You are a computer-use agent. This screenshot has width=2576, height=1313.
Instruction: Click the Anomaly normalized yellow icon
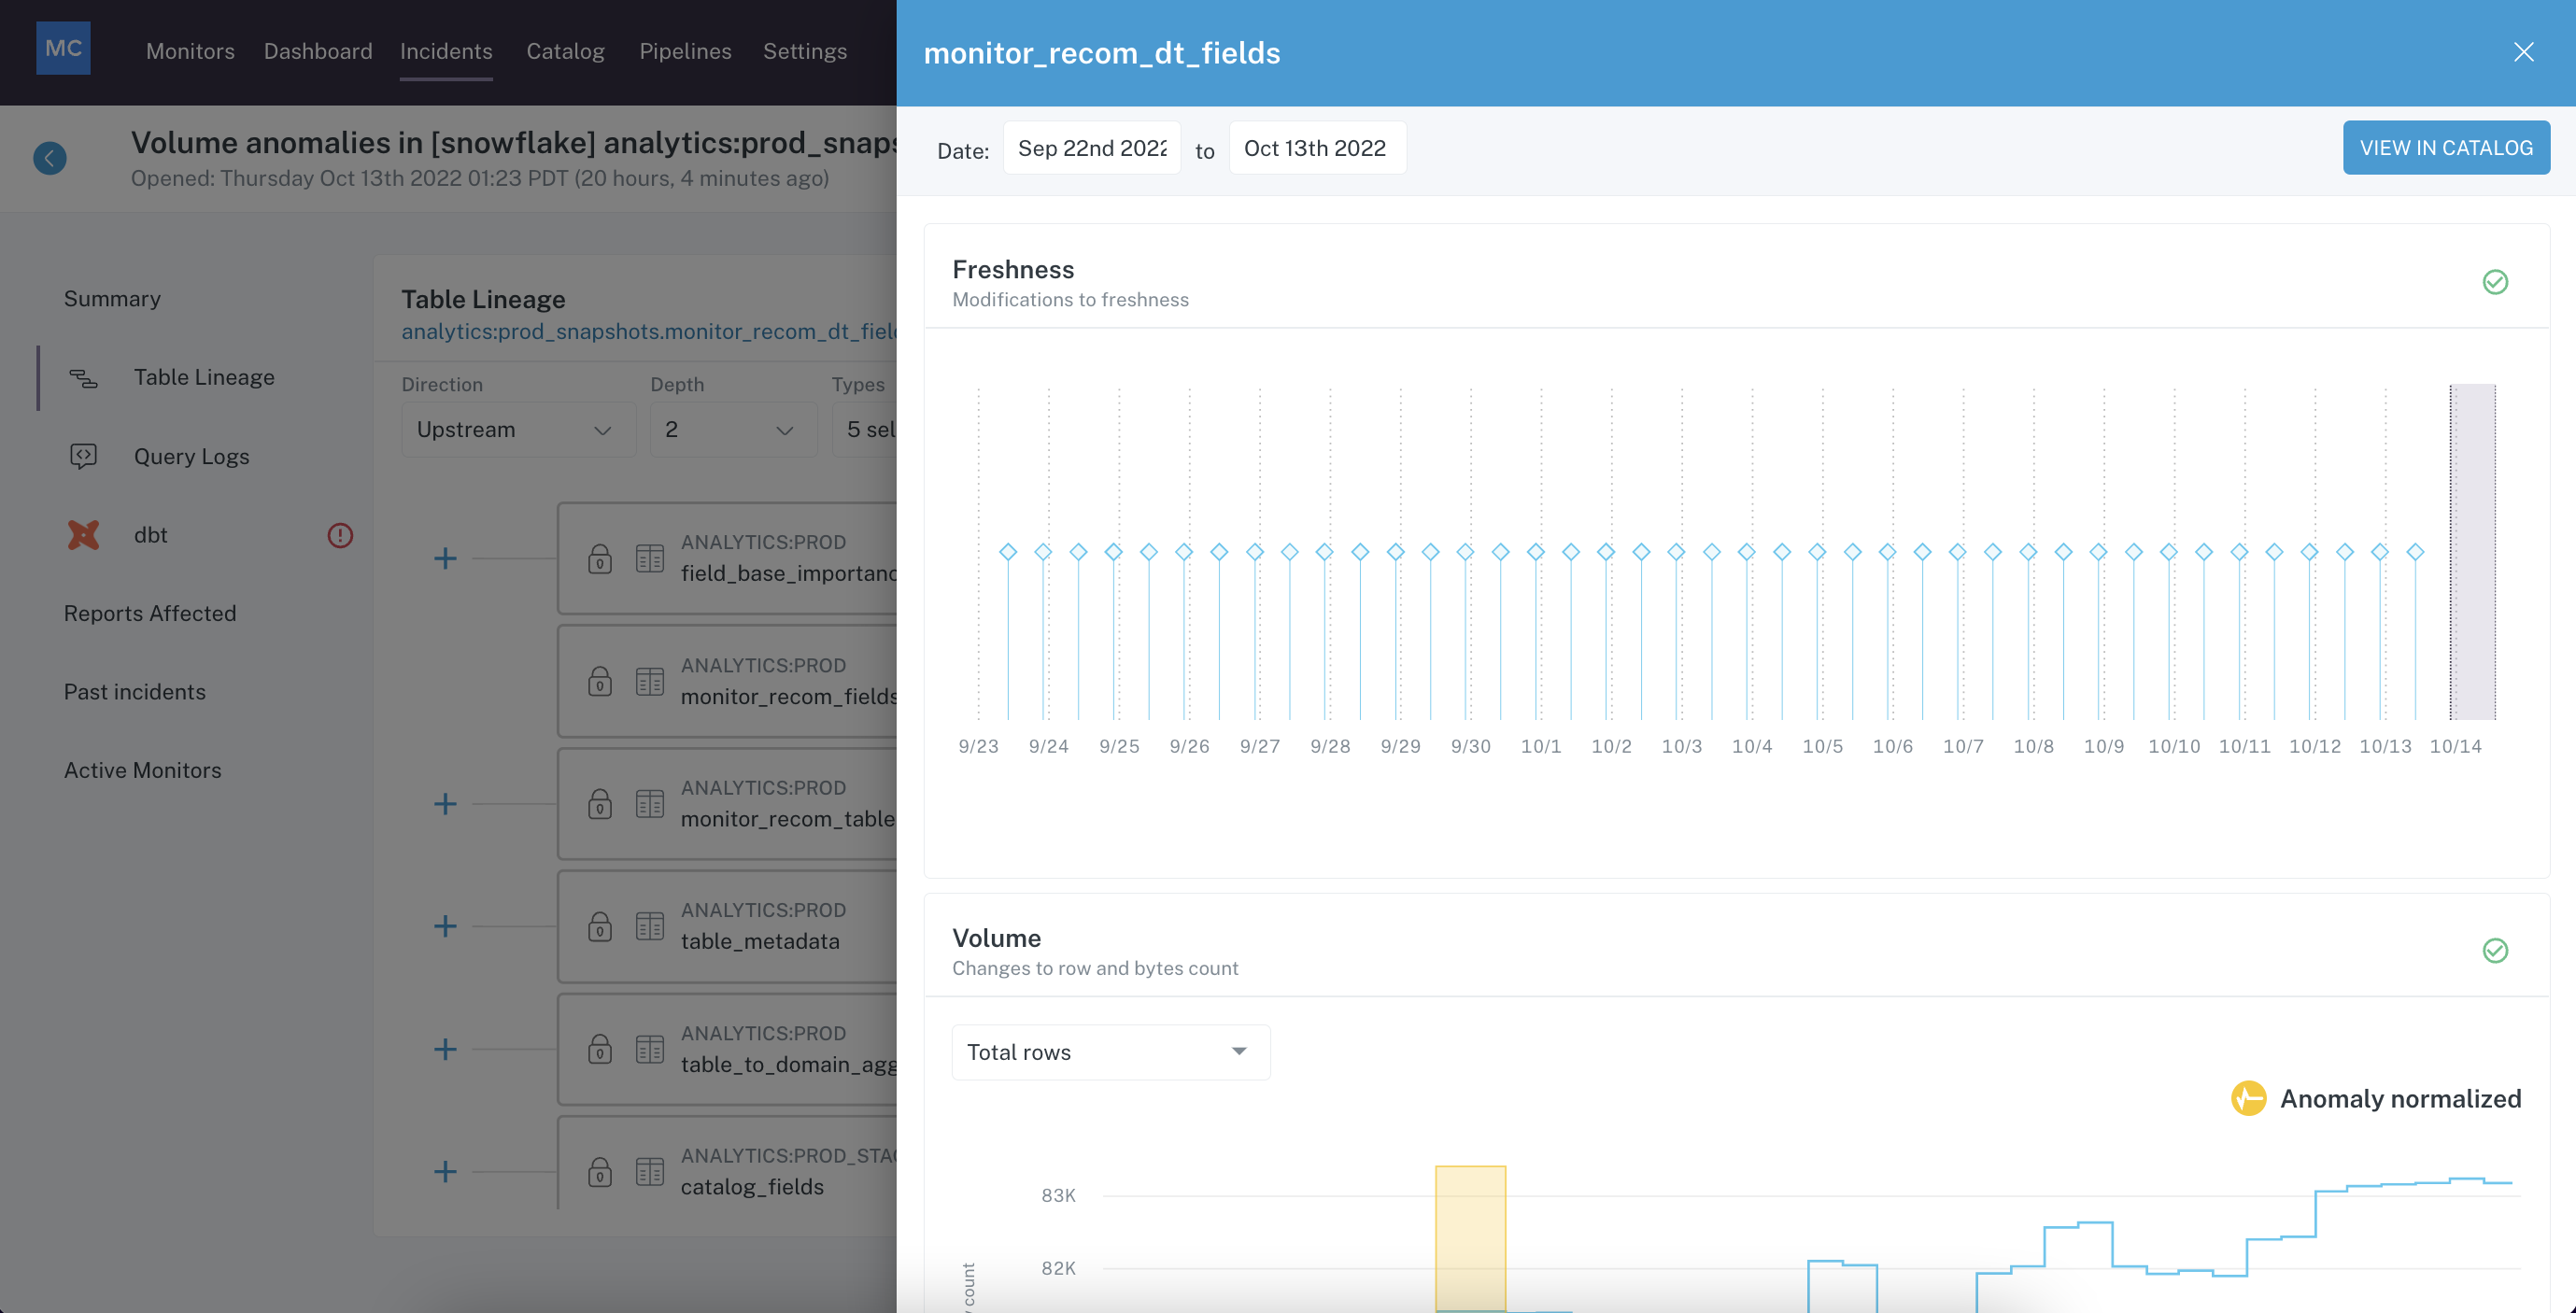2248,1098
